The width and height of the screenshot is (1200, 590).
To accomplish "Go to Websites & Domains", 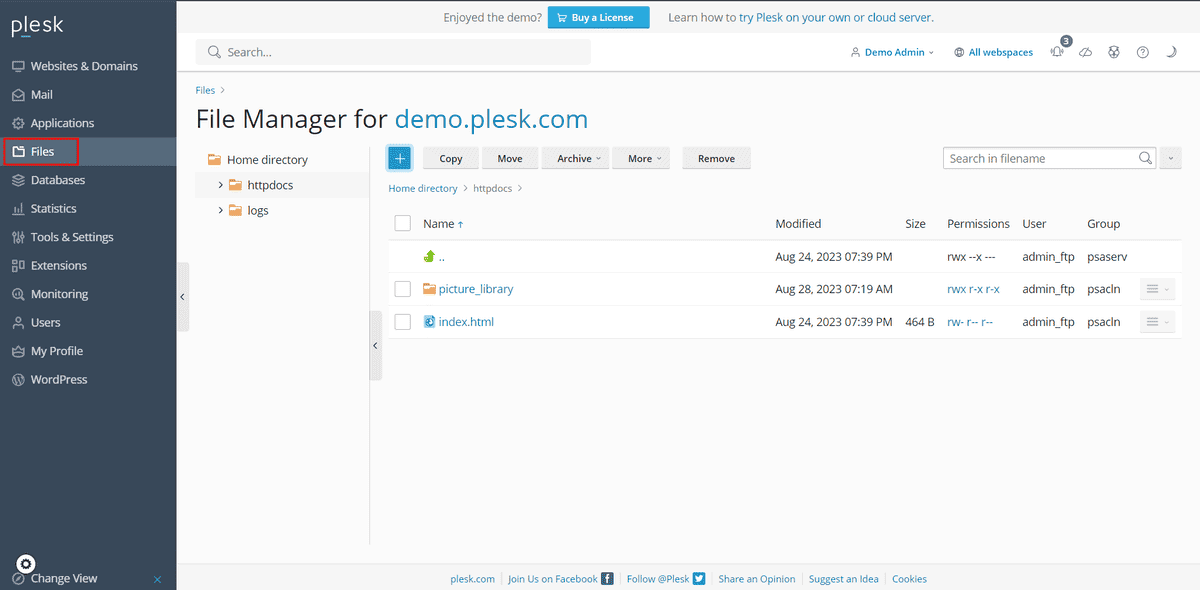I will tap(84, 66).
